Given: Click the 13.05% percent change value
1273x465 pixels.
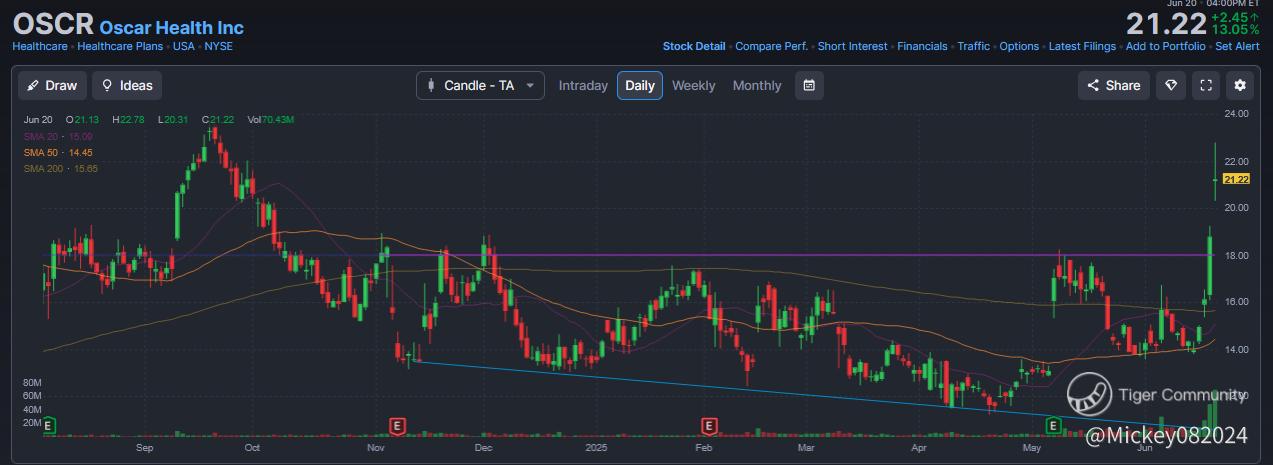Looking at the screenshot, I should 1235,30.
